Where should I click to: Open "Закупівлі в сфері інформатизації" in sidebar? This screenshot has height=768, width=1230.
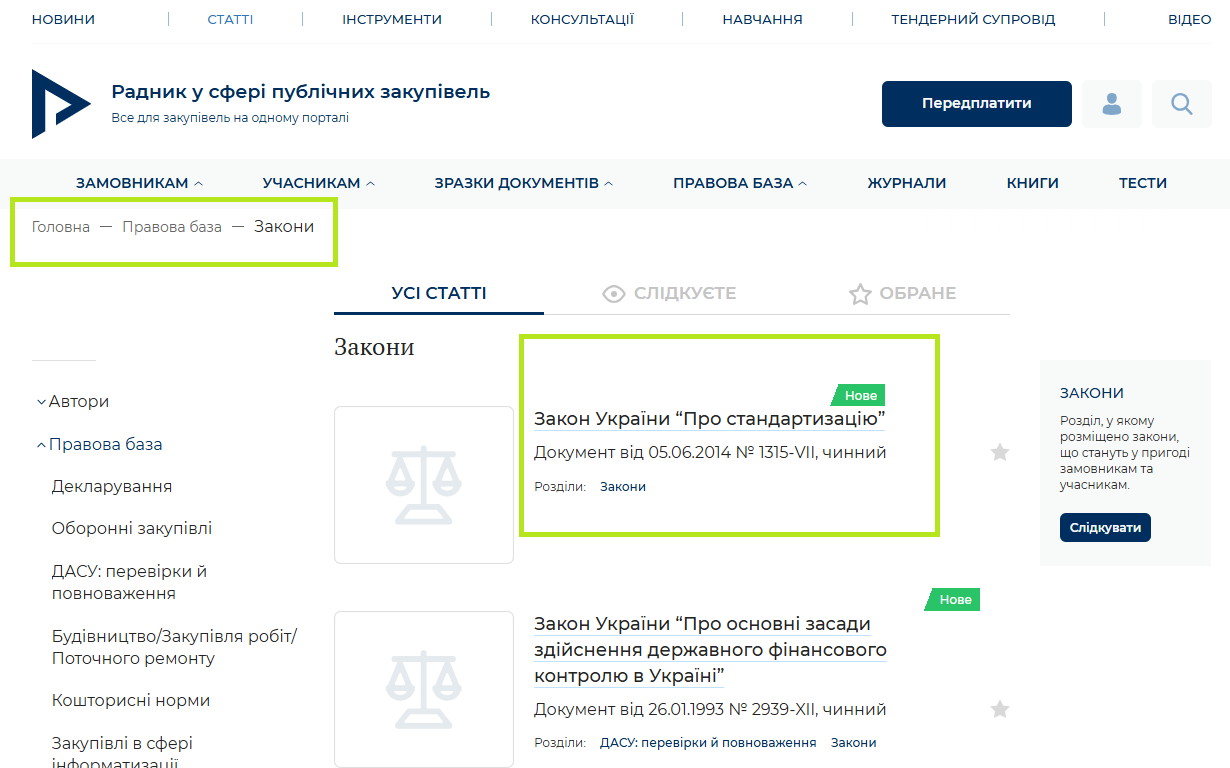[122, 754]
